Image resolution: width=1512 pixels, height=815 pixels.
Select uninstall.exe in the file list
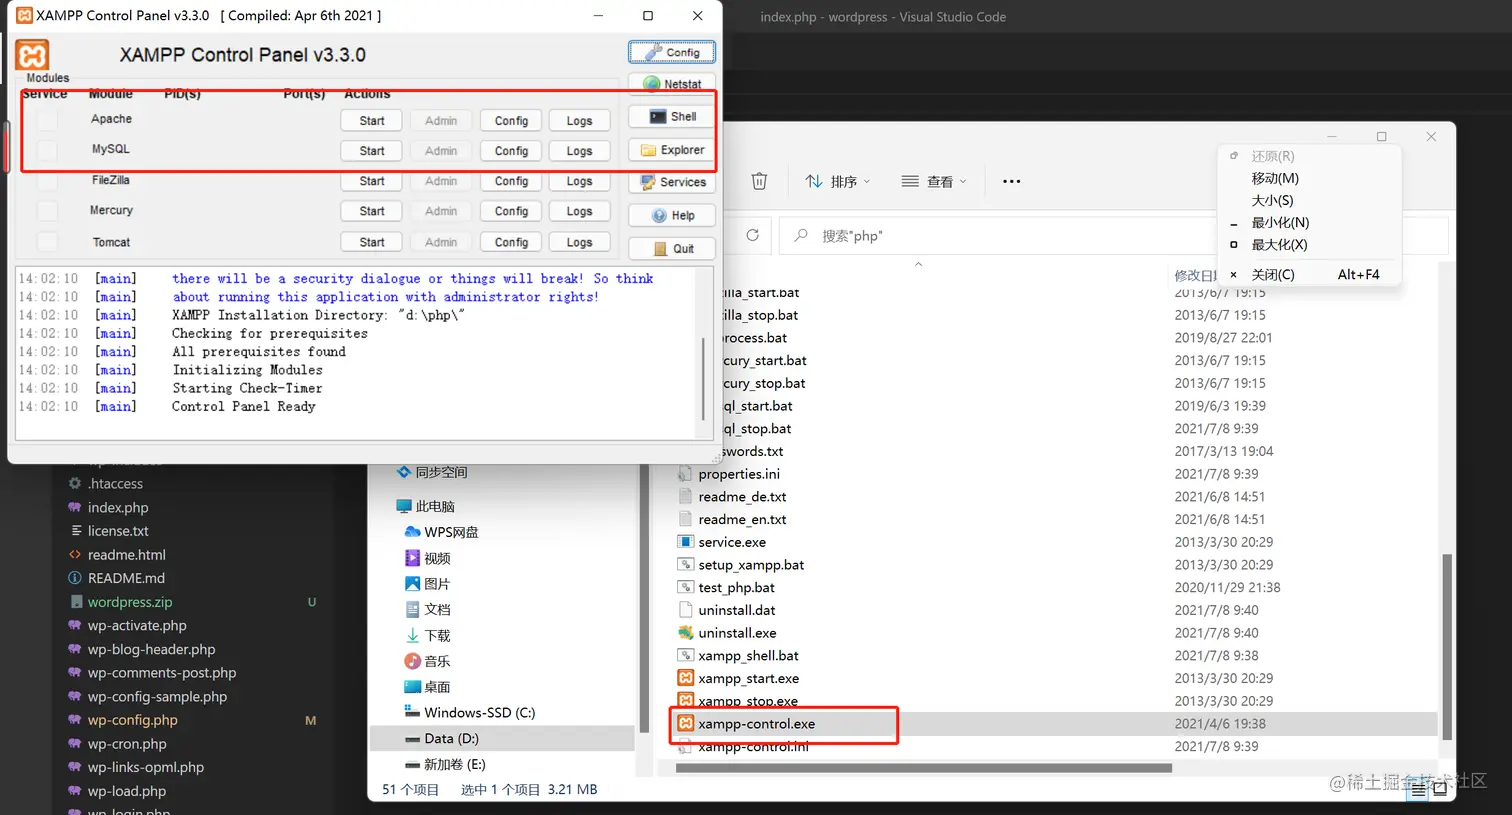pyautogui.click(x=737, y=633)
